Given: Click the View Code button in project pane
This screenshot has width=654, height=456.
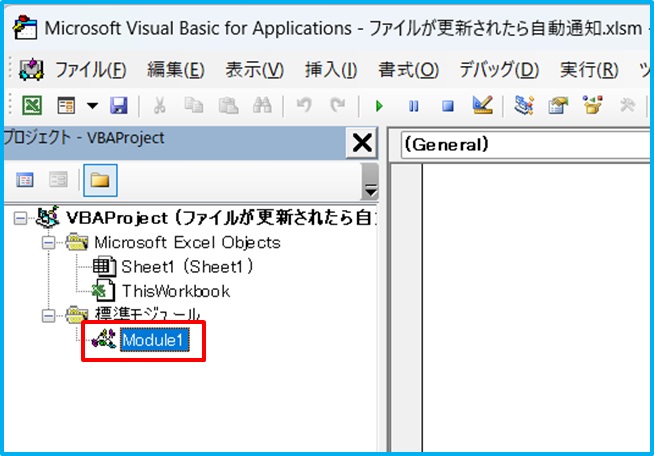Looking at the screenshot, I should click(x=25, y=180).
